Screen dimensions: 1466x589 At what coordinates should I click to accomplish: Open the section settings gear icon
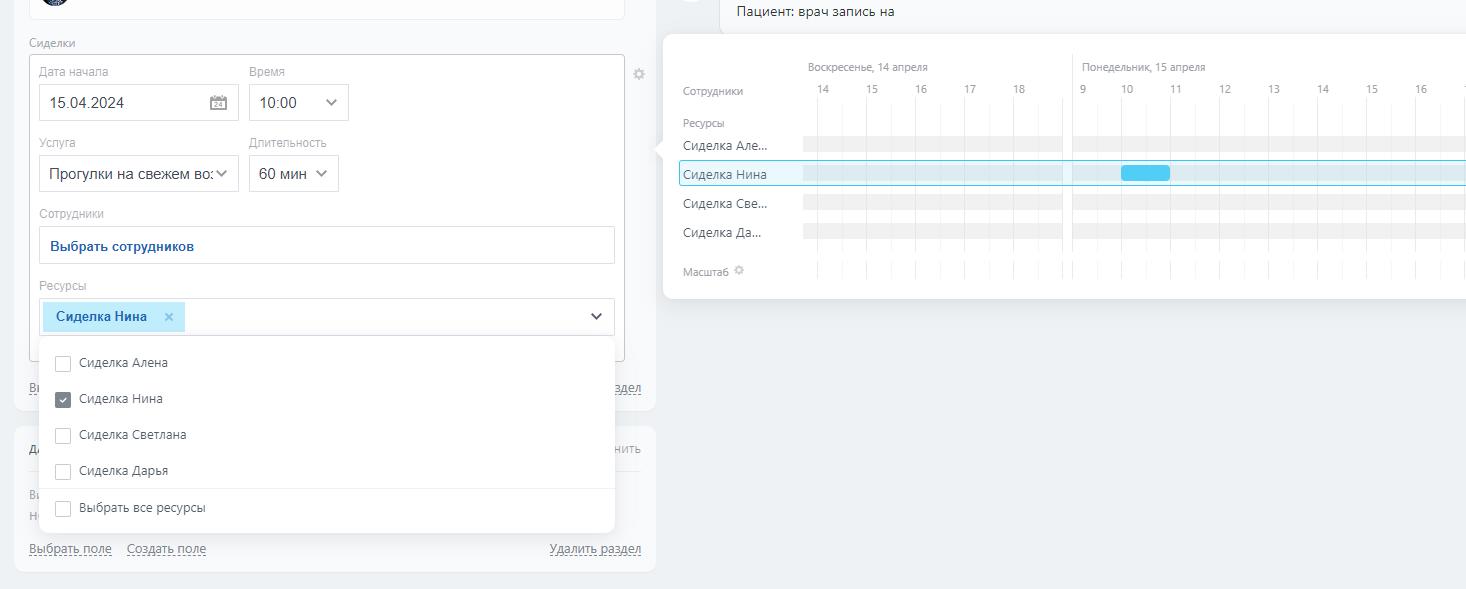(x=639, y=74)
